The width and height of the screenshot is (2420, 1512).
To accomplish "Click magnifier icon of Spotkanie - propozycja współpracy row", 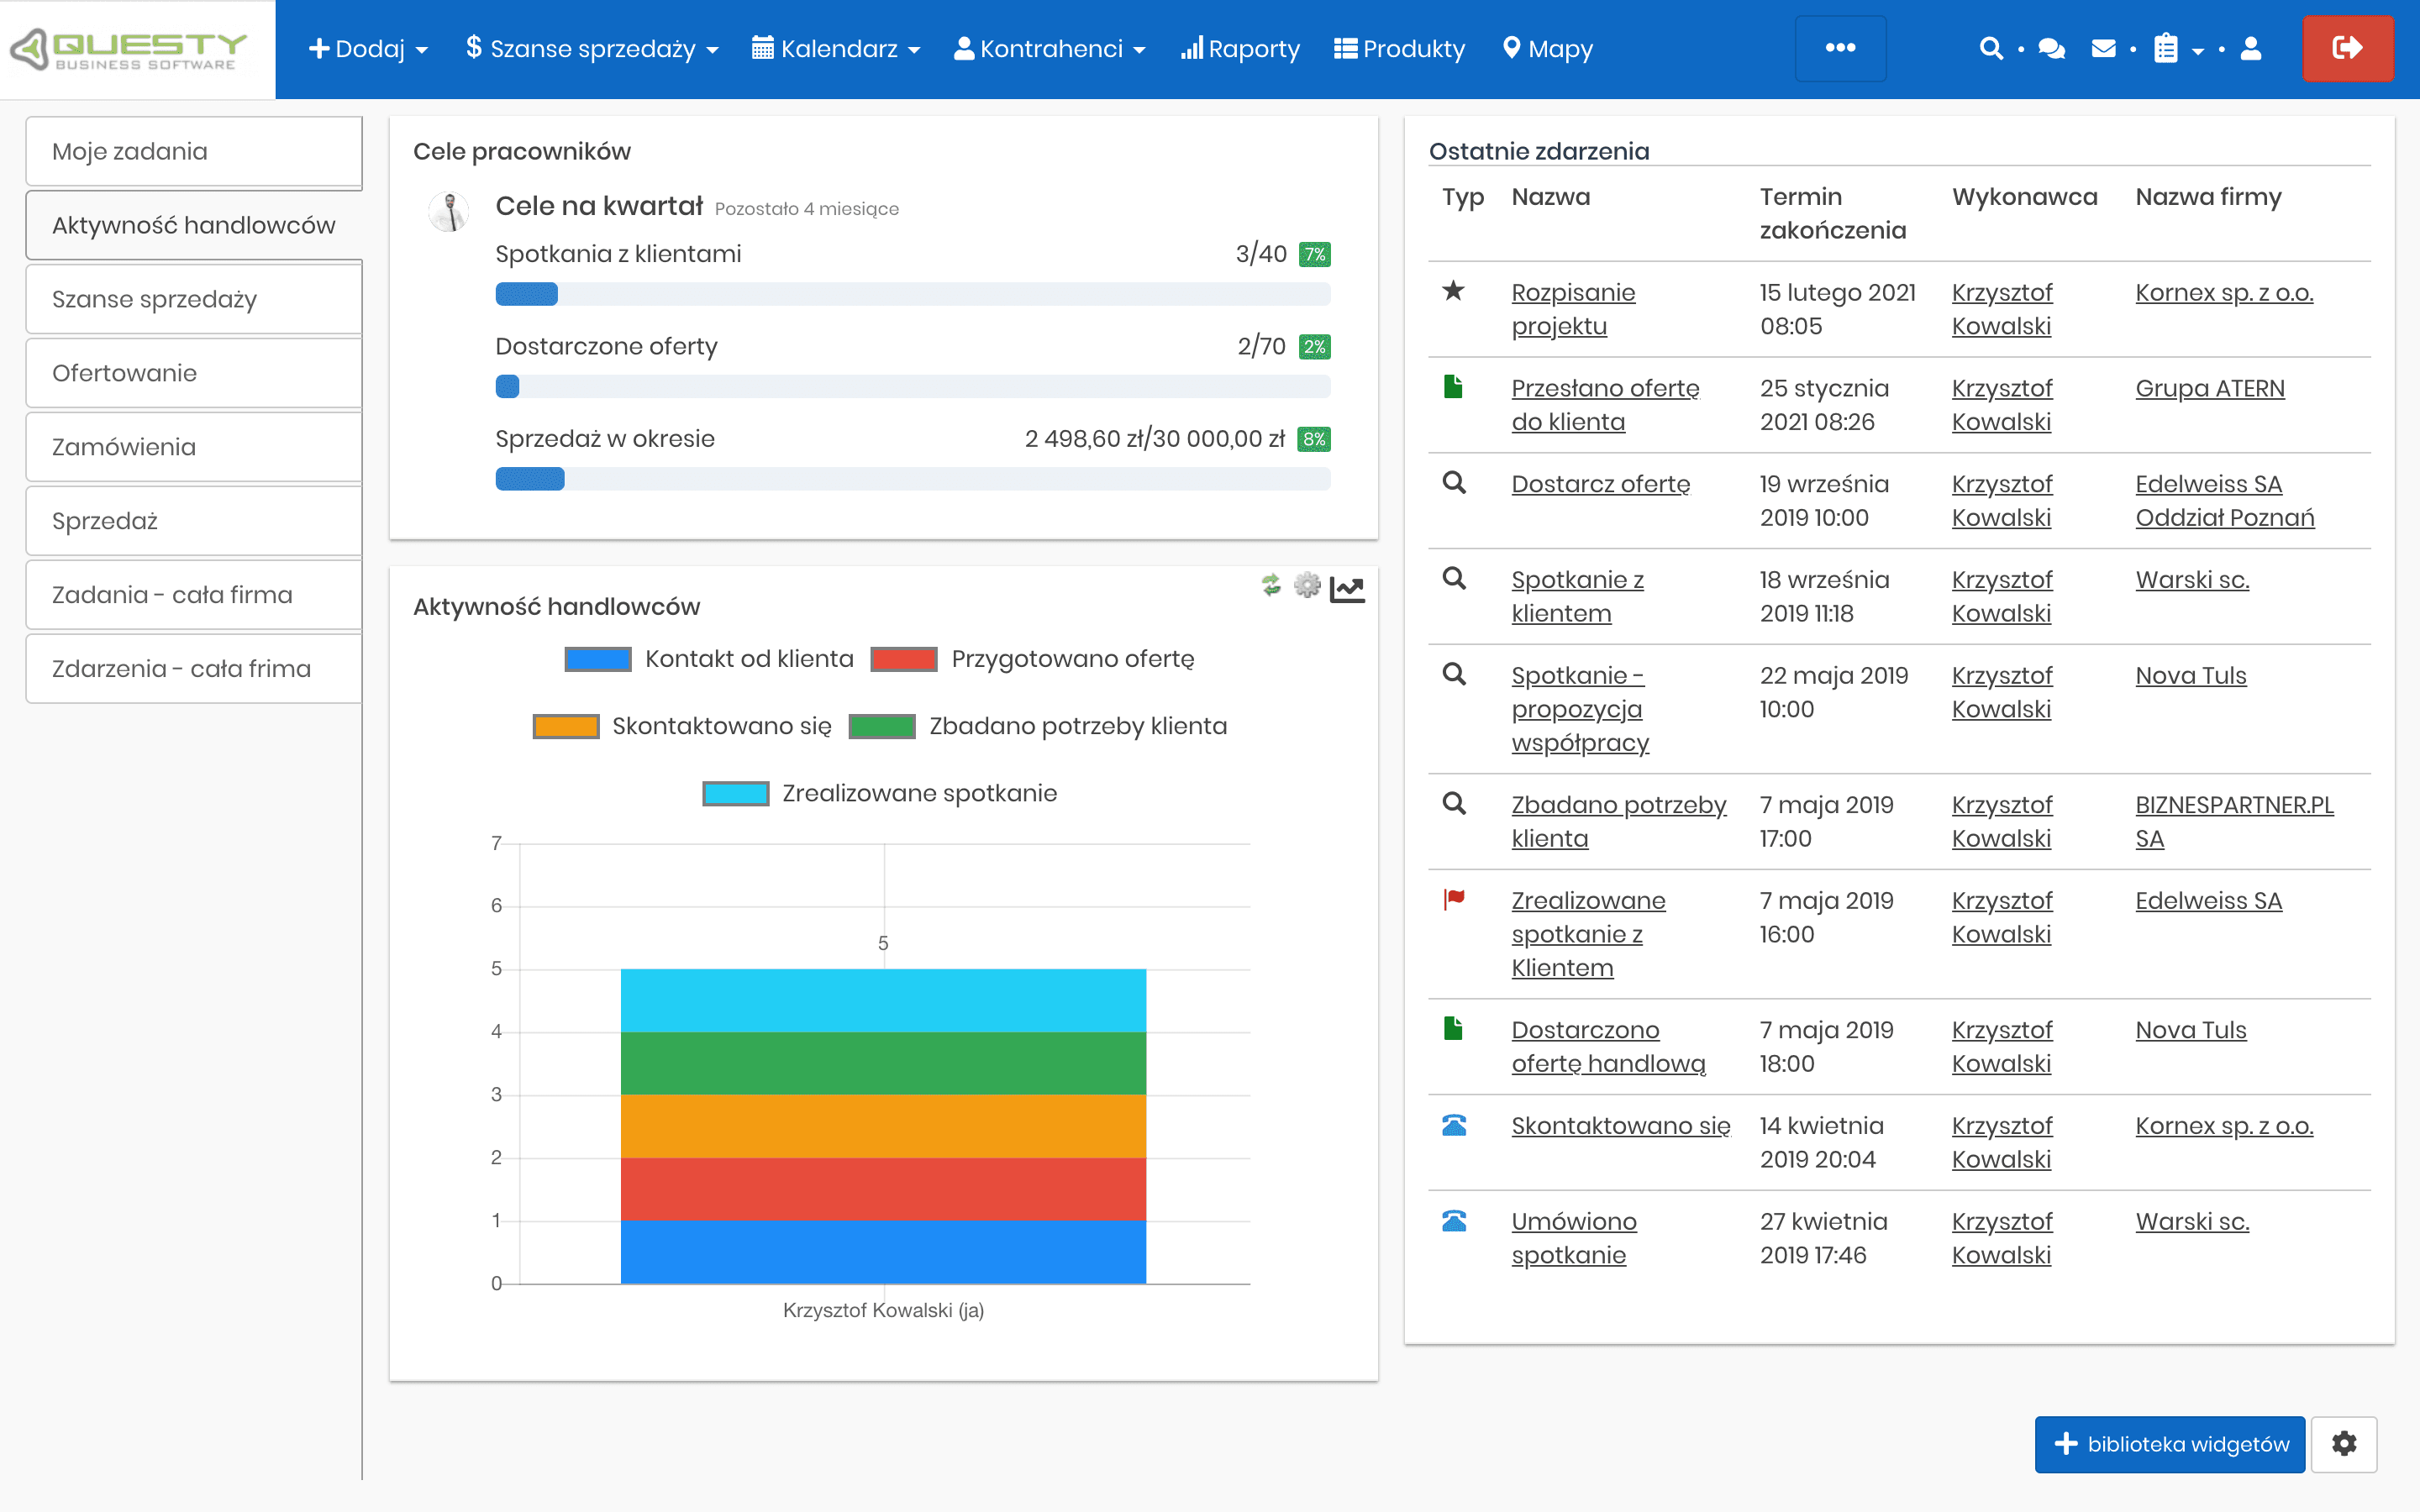I will [1454, 675].
